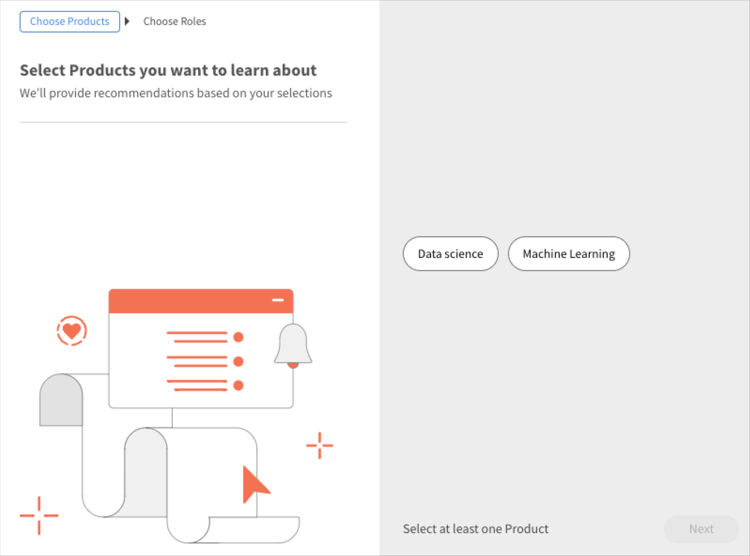
Task: Go to the Choose Roles step
Action: [x=175, y=22]
